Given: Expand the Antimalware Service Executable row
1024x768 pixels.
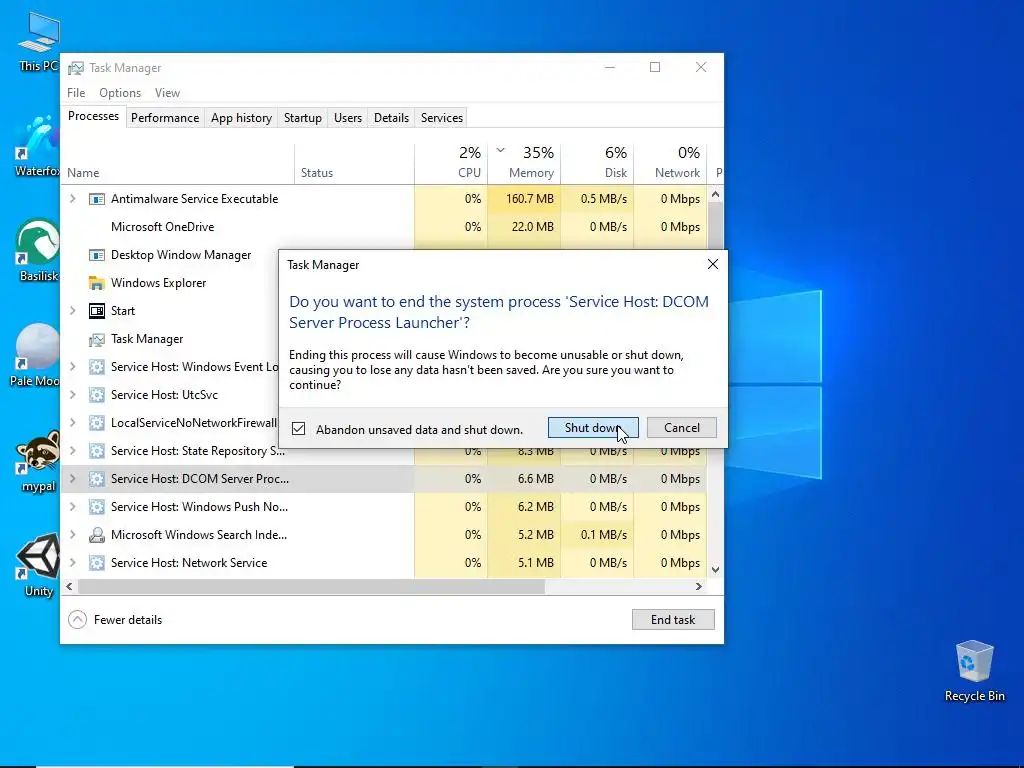Looking at the screenshot, I should [x=72, y=199].
